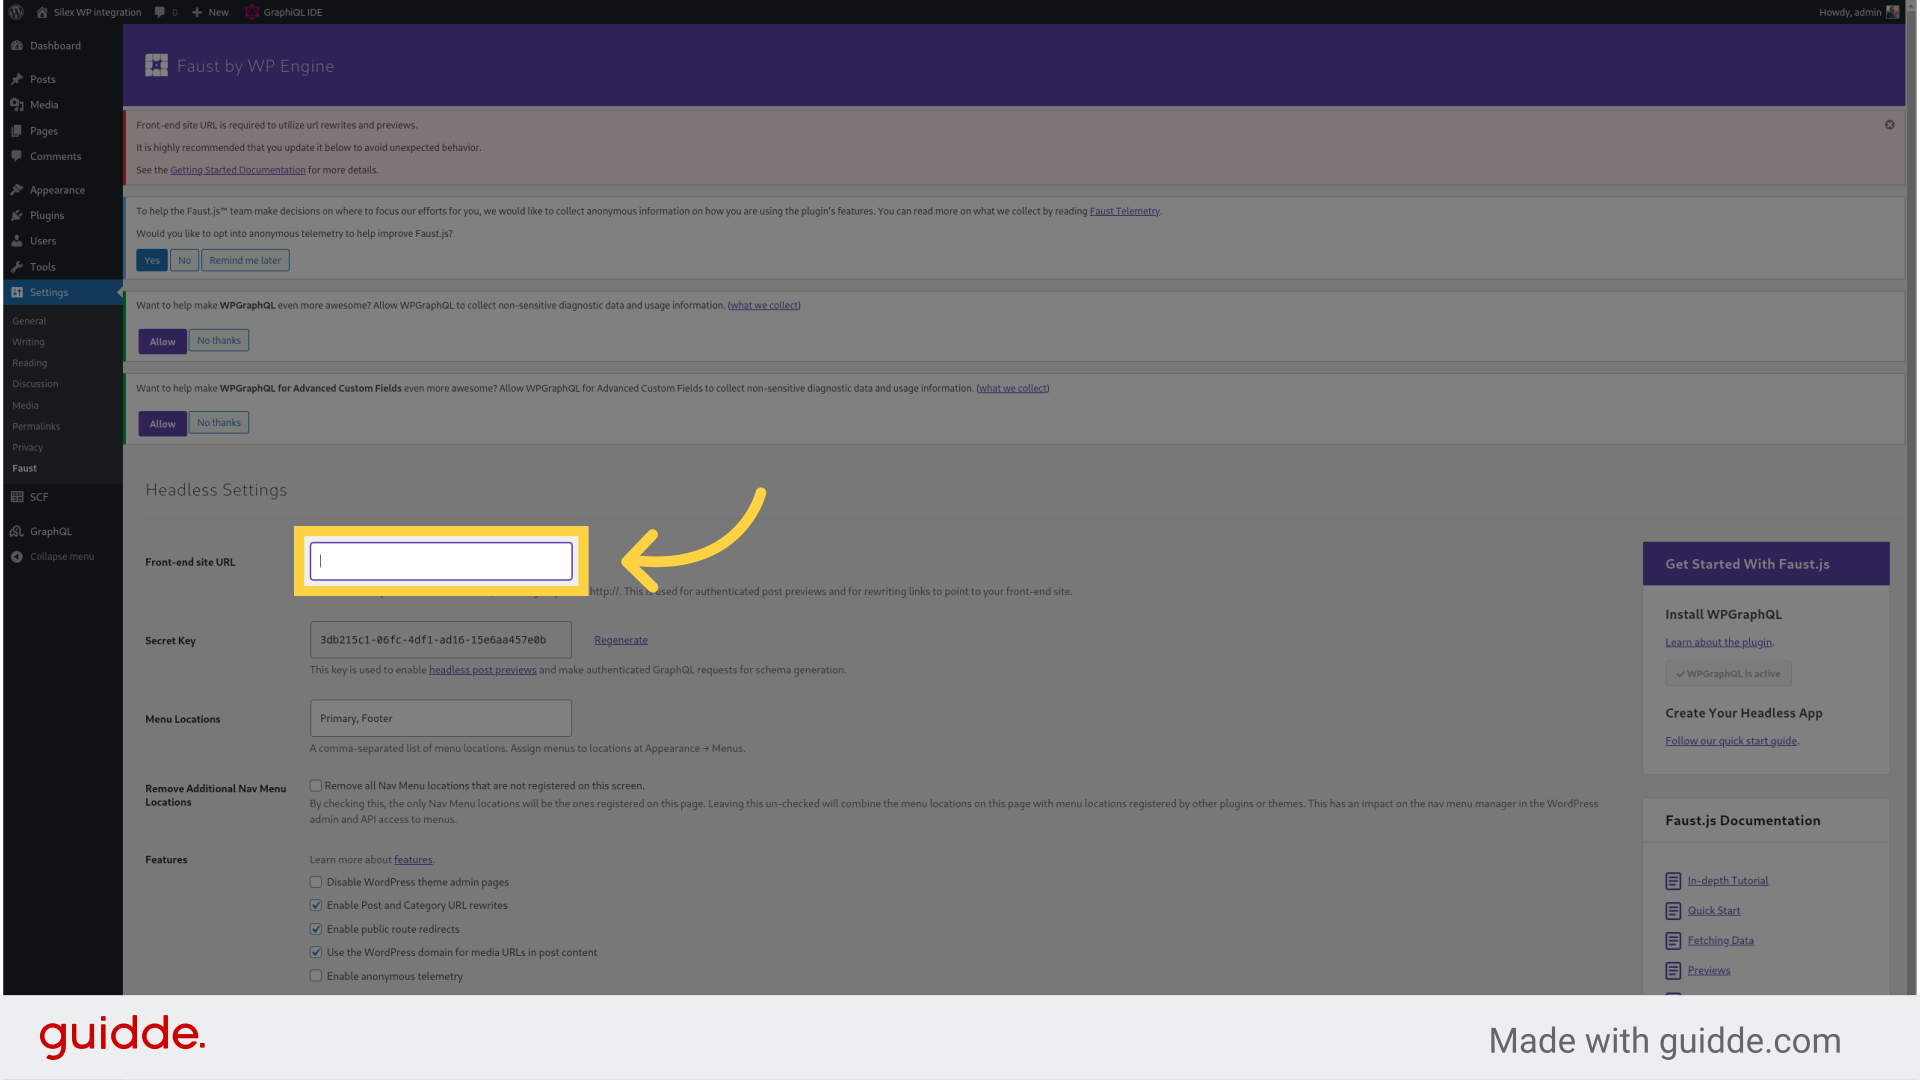
Task: Open the Posts menu item
Action: 42,79
